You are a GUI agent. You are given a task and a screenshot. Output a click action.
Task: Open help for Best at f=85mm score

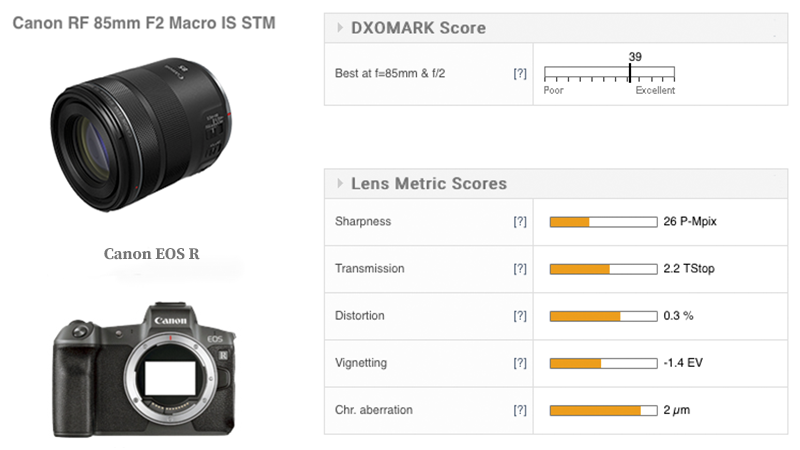coord(520,74)
